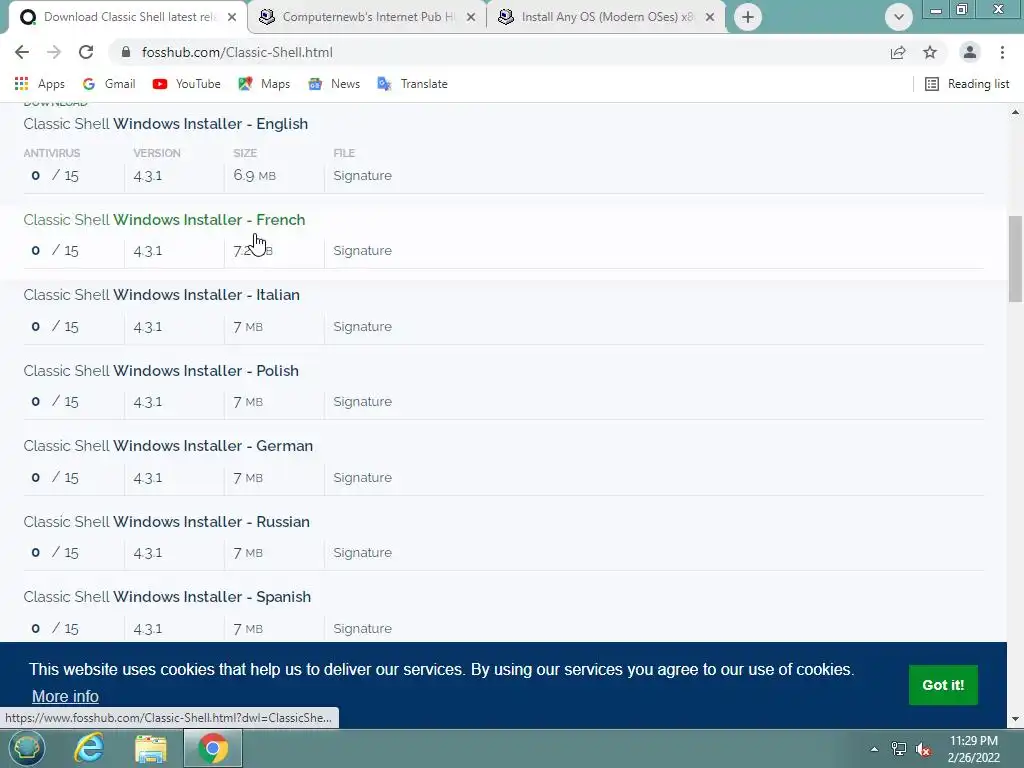Open Windows Explorer from the taskbar
Viewport: 1024px width, 768px height.
[151, 748]
